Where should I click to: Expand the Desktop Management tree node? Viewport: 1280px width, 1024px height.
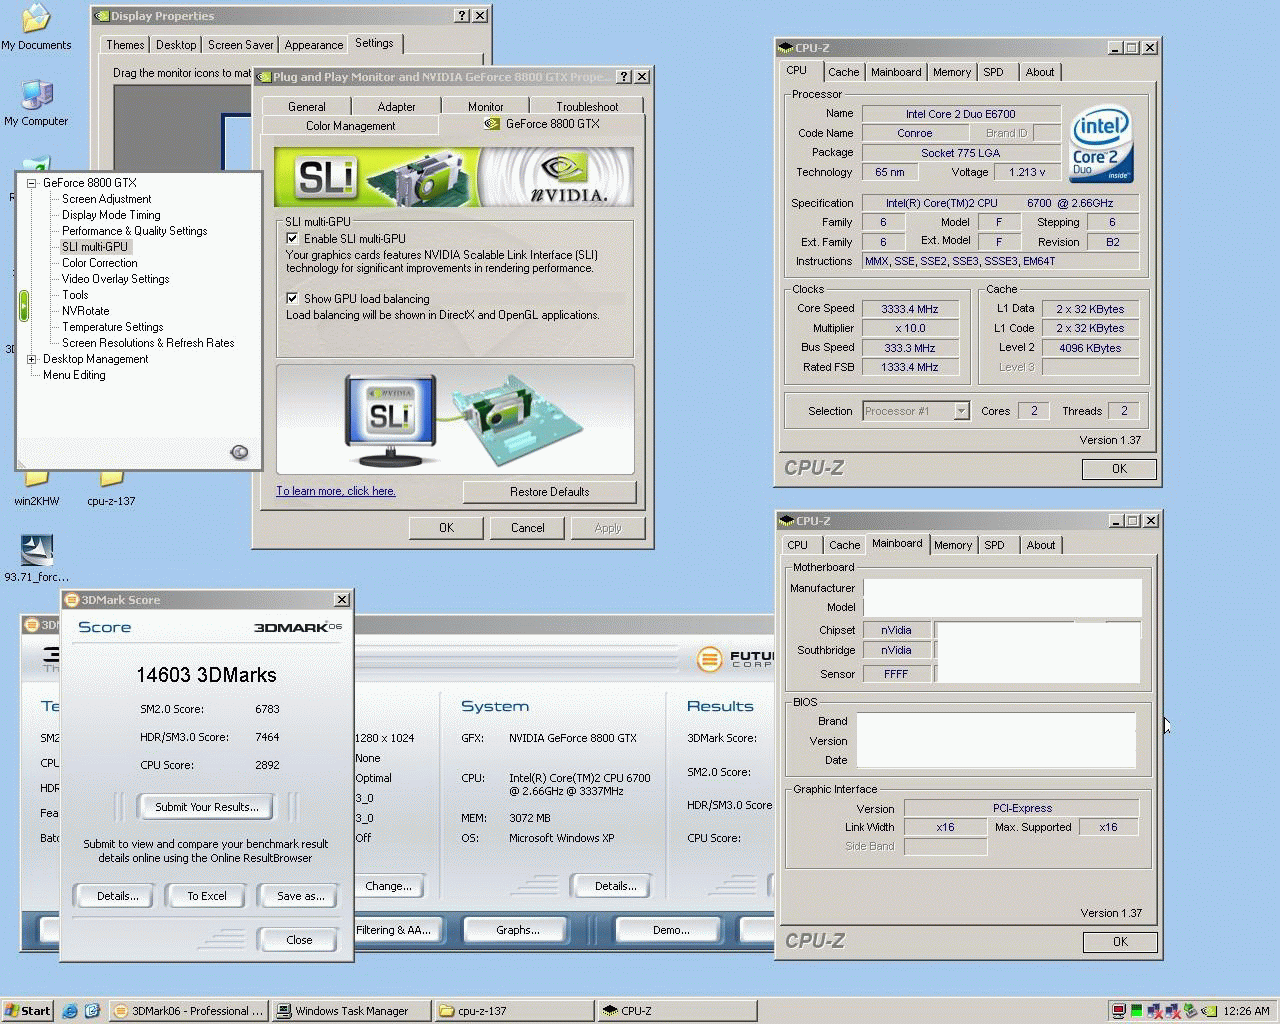point(32,359)
